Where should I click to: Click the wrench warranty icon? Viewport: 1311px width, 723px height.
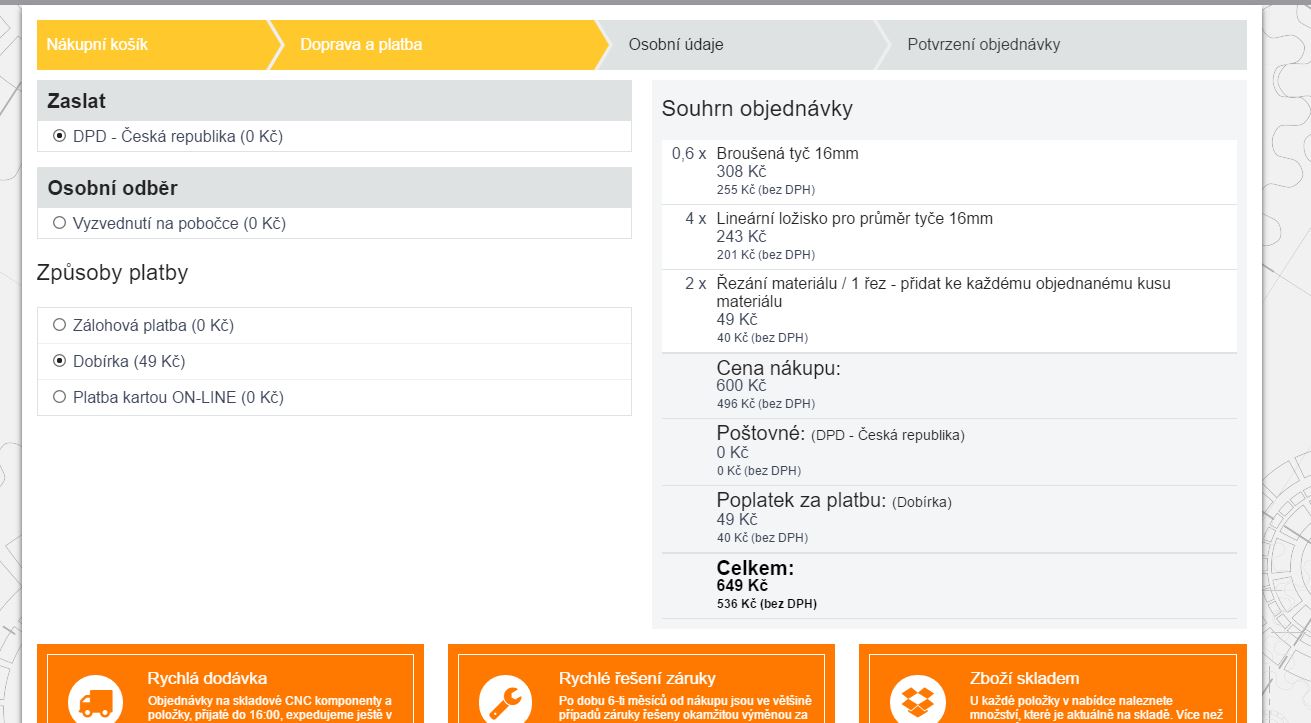[506, 700]
